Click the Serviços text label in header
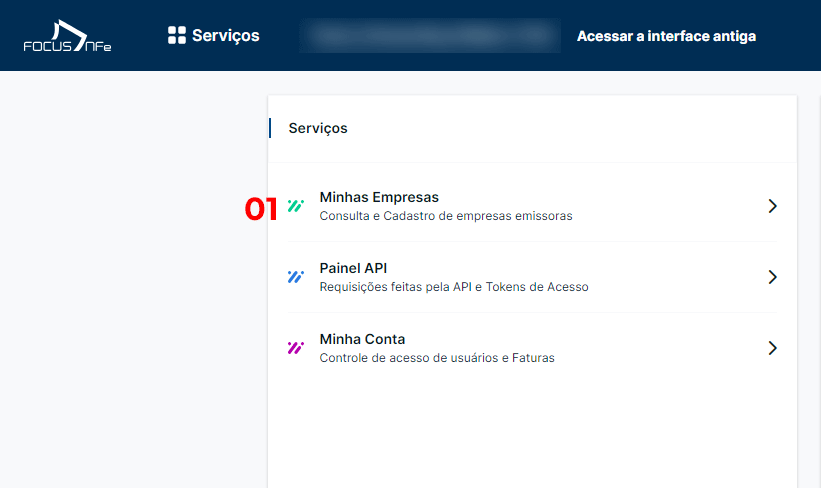This screenshot has width=821, height=488. click(226, 36)
